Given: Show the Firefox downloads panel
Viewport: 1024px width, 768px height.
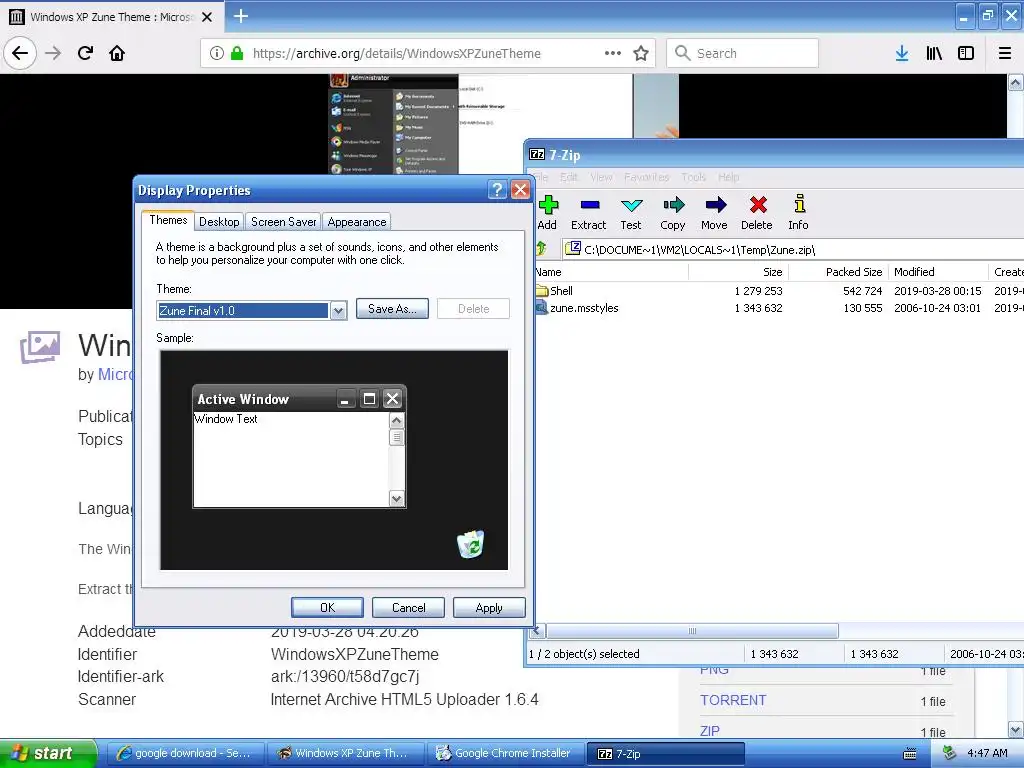Looking at the screenshot, I should 901,53.
